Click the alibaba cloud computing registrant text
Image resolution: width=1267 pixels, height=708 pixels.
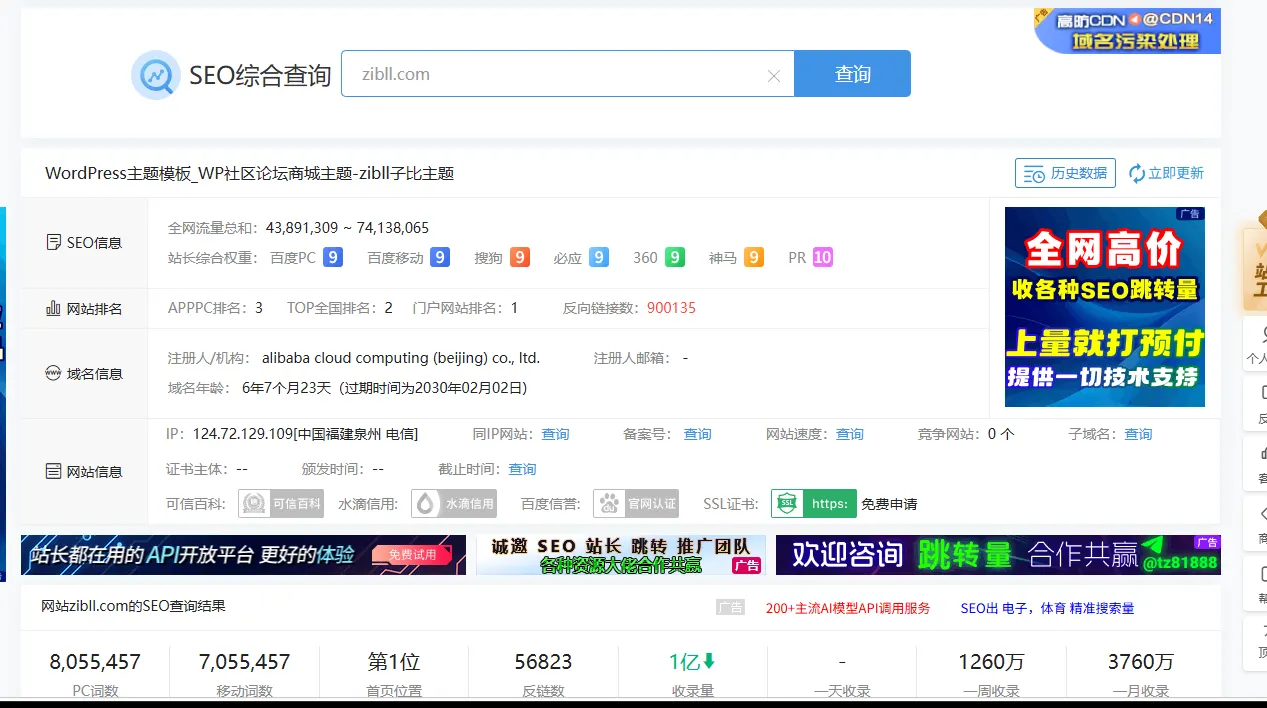point(401,358)
